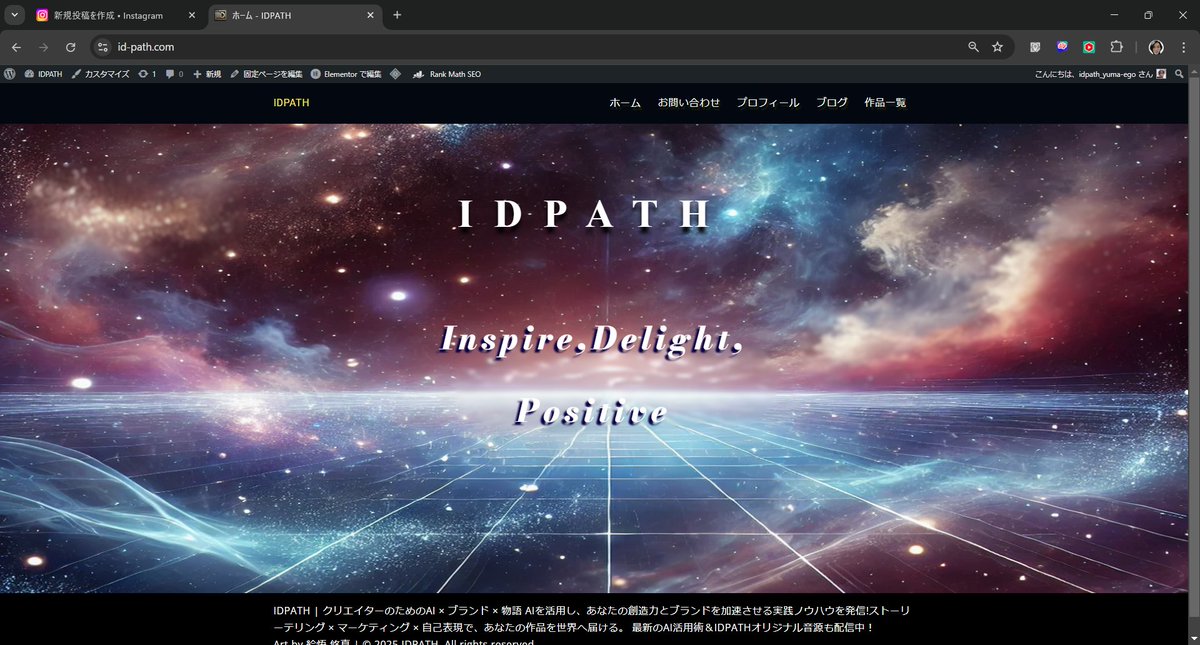Click 新規 to add new content

tap(207, 74)
